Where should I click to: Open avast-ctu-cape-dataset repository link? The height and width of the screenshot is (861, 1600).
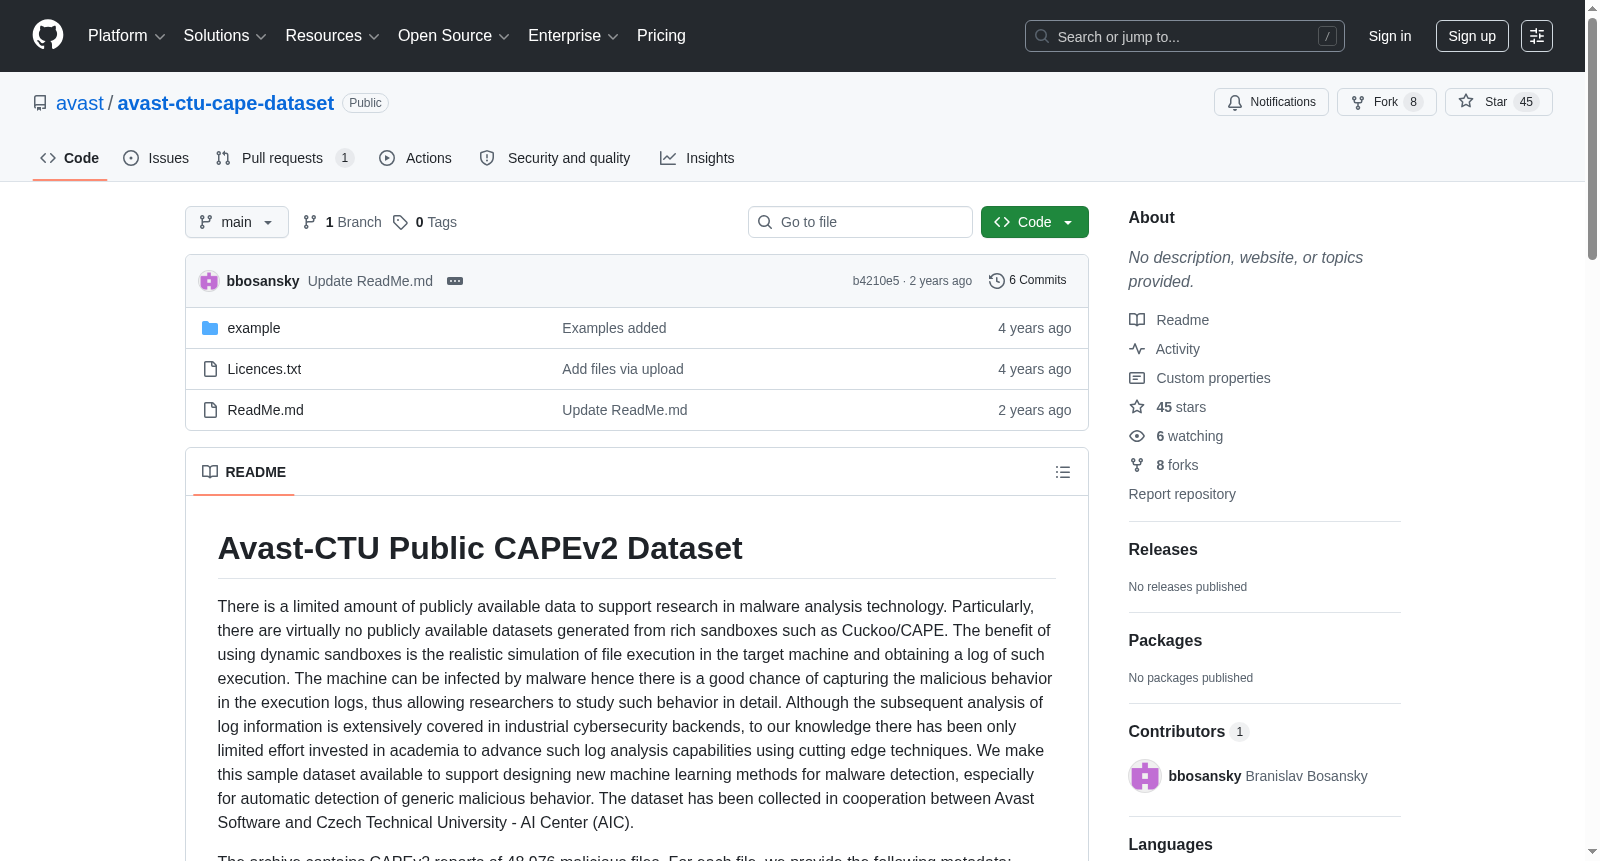(226, 103)
